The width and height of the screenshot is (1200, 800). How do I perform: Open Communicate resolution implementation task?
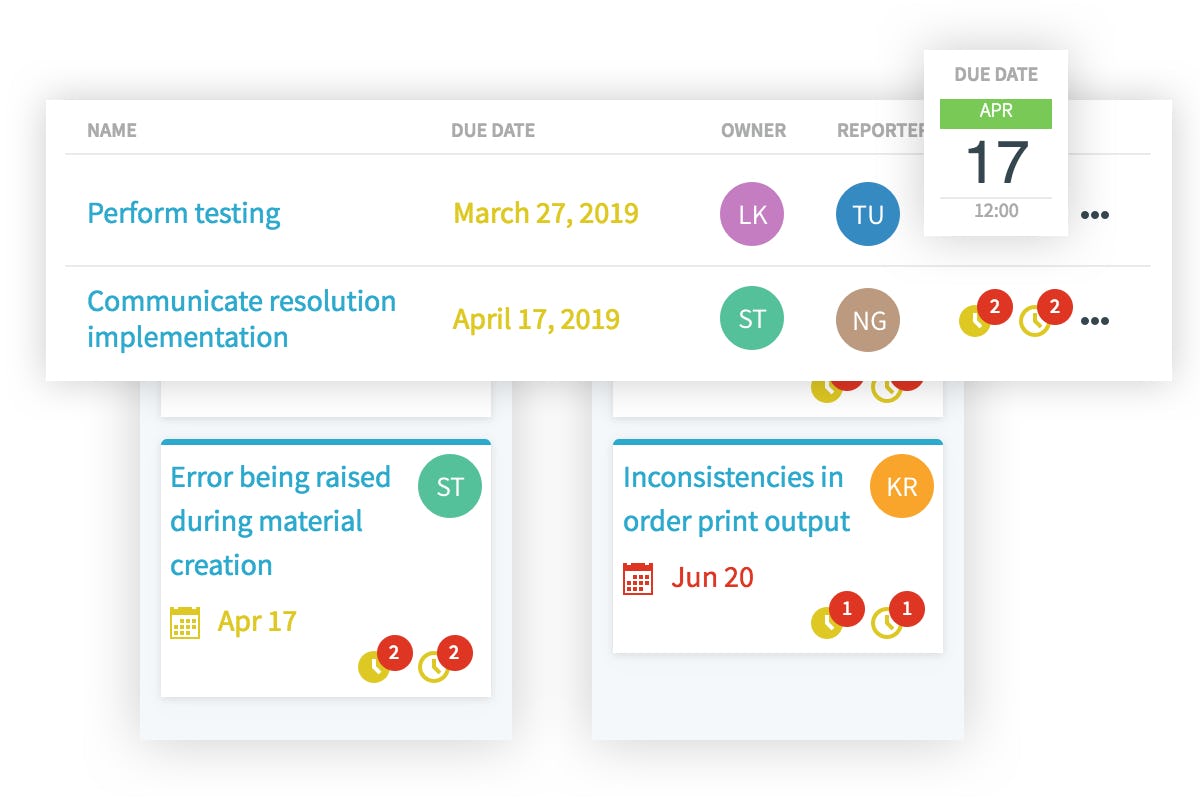241,319
